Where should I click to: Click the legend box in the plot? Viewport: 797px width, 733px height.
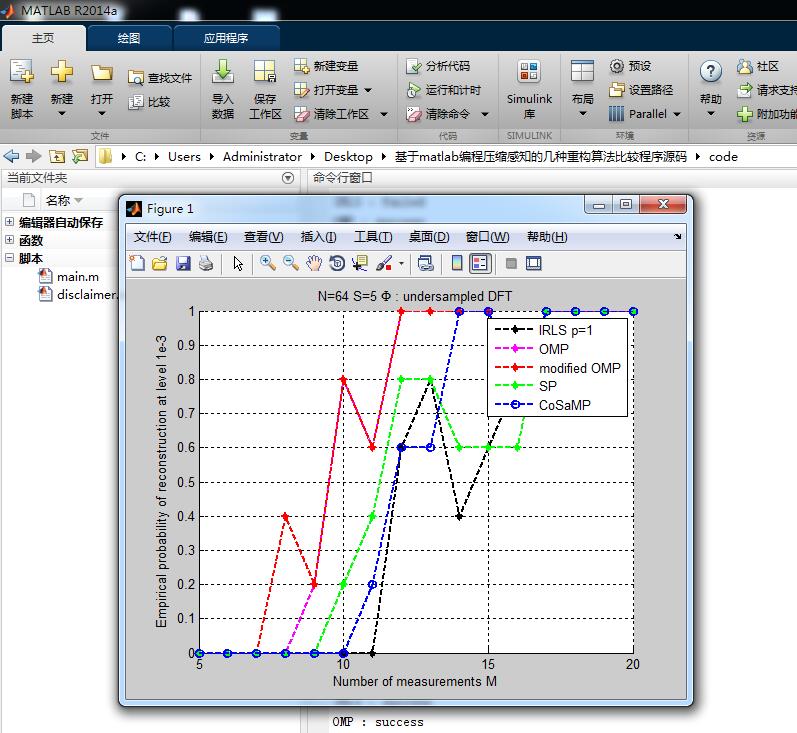(557, 368)
